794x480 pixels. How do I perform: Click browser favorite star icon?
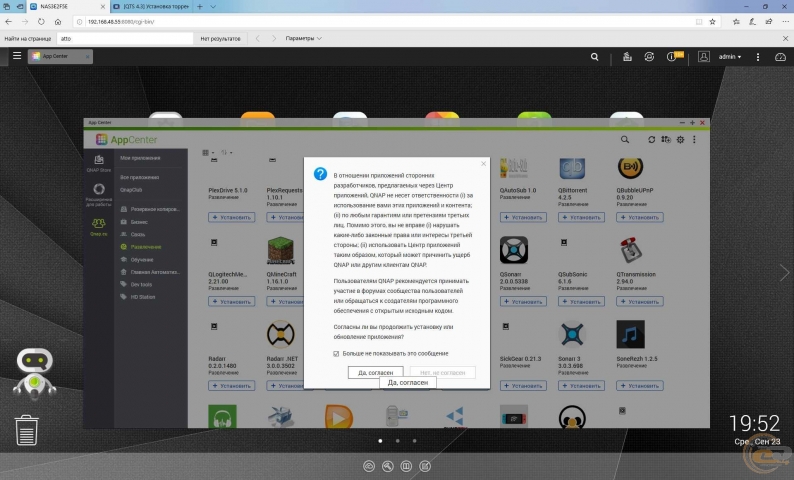tap(712, 22)
